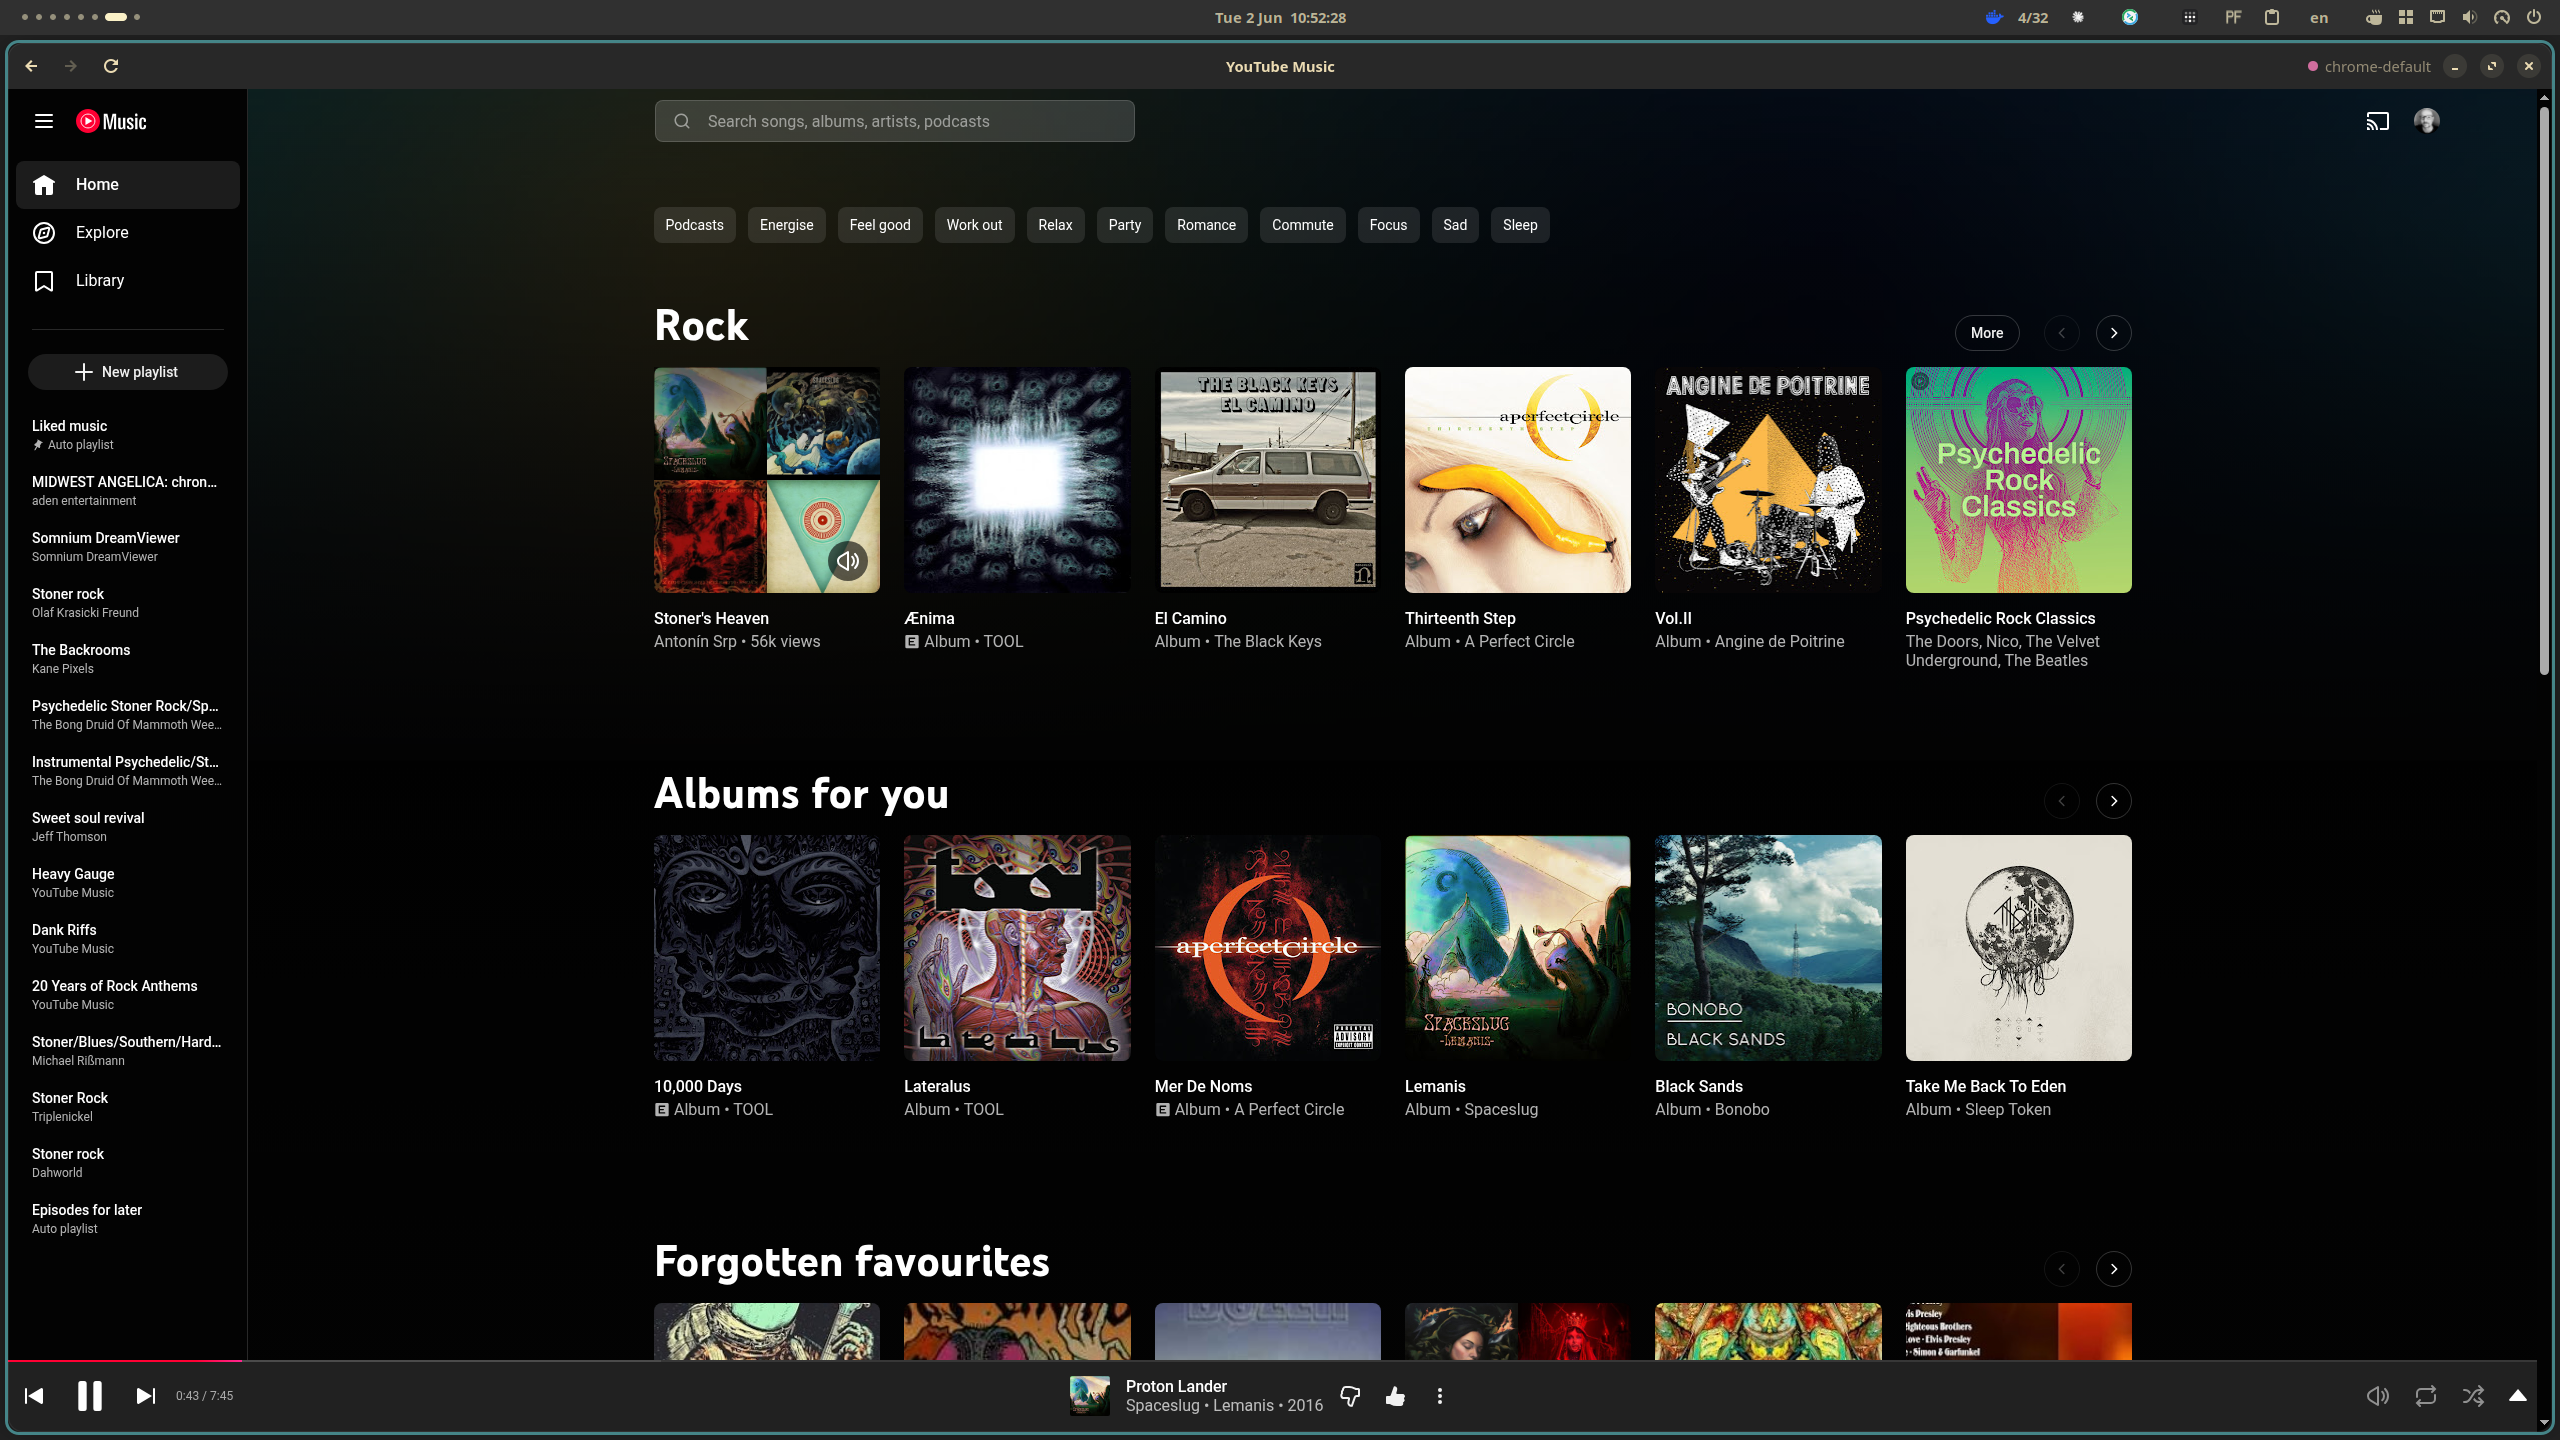2560x1440 pixels.
Task: Open power menu icon in top bar
Action: (x=2533, y=17)
